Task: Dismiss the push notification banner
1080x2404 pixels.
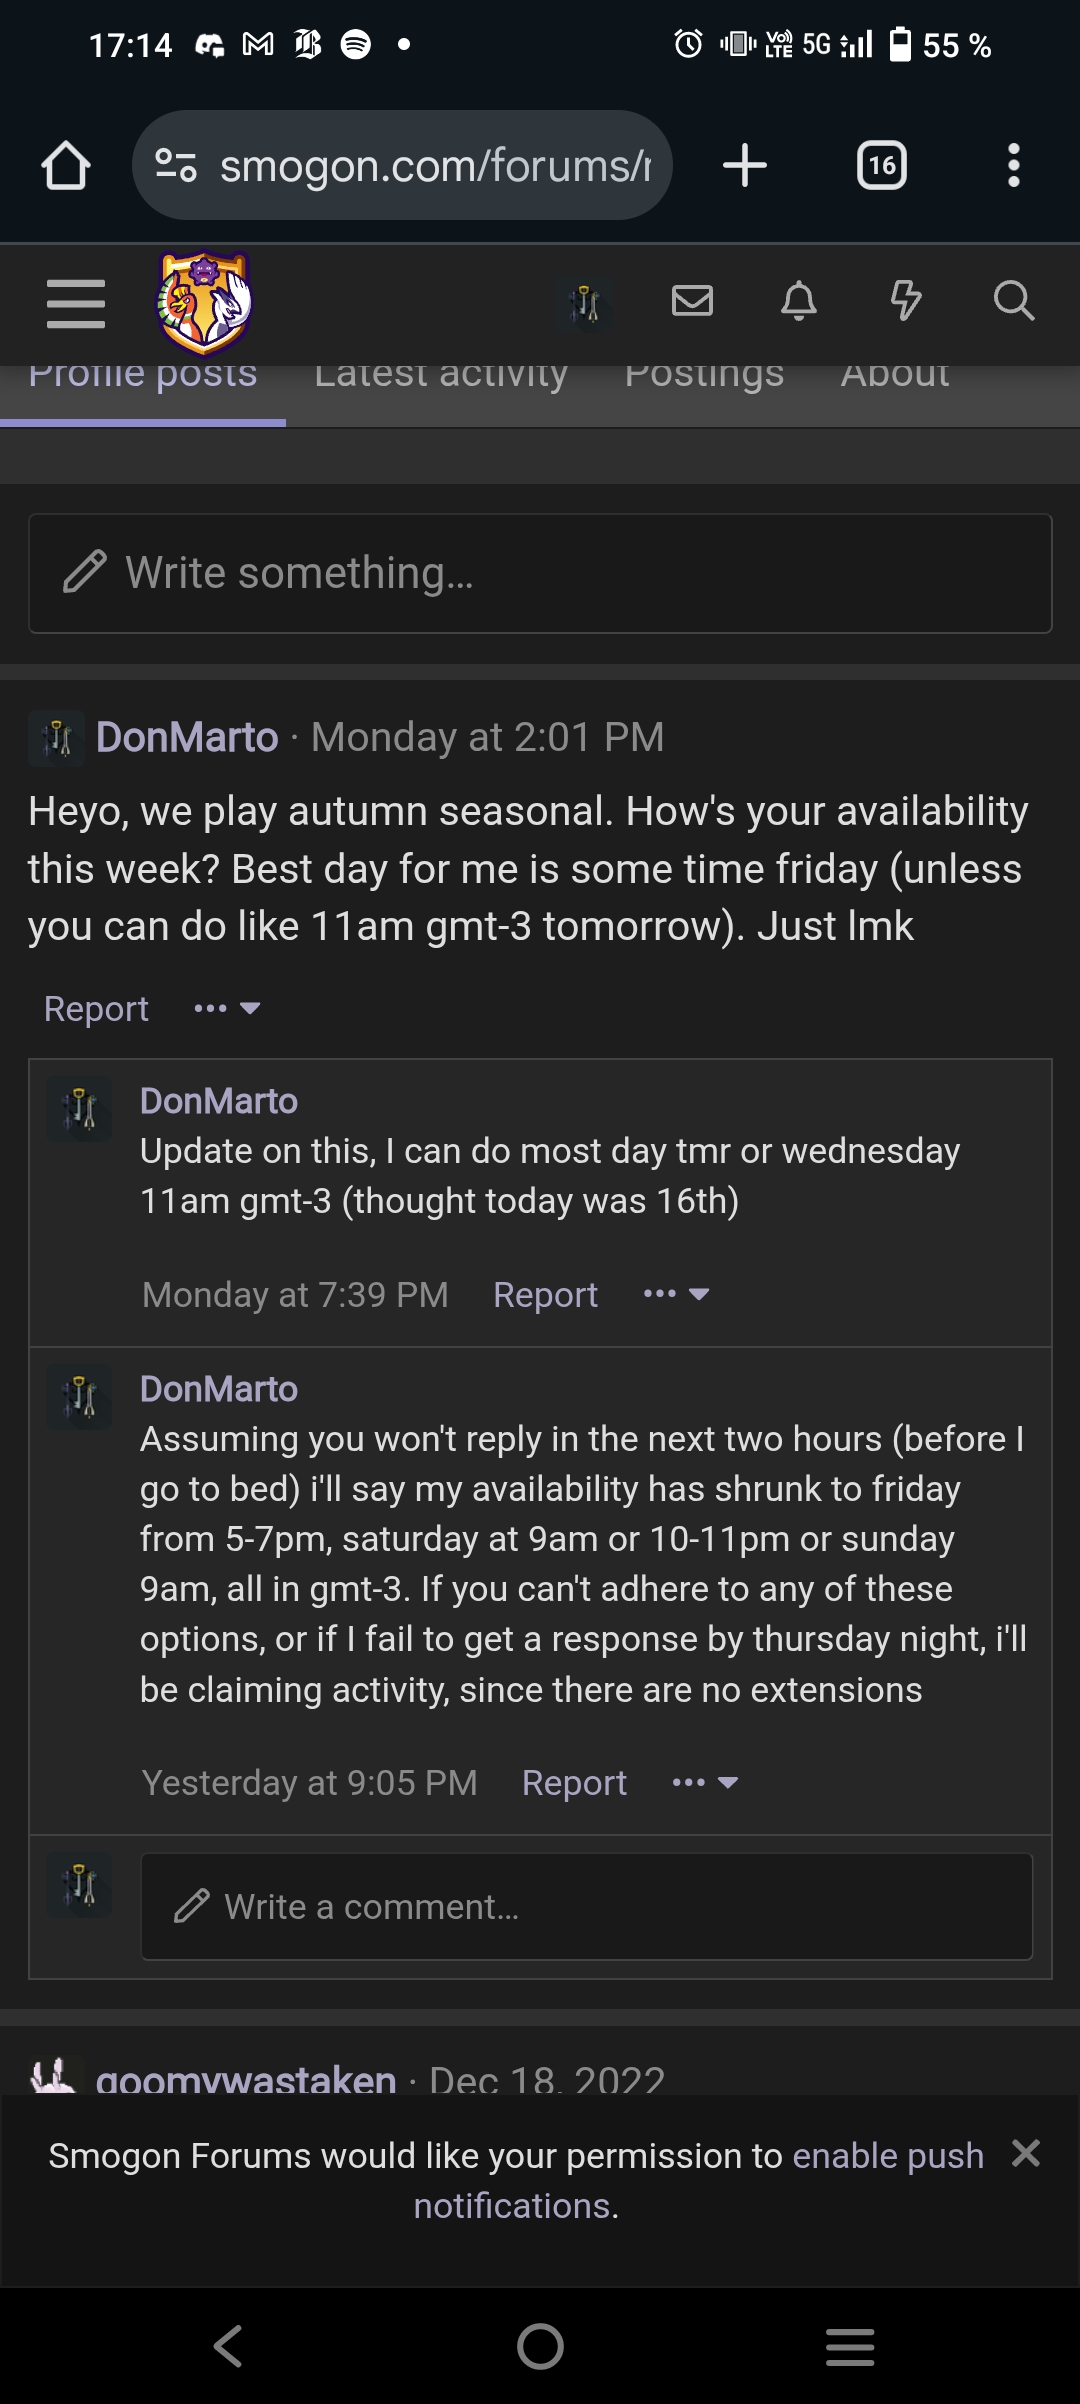Action: 1026,2153
